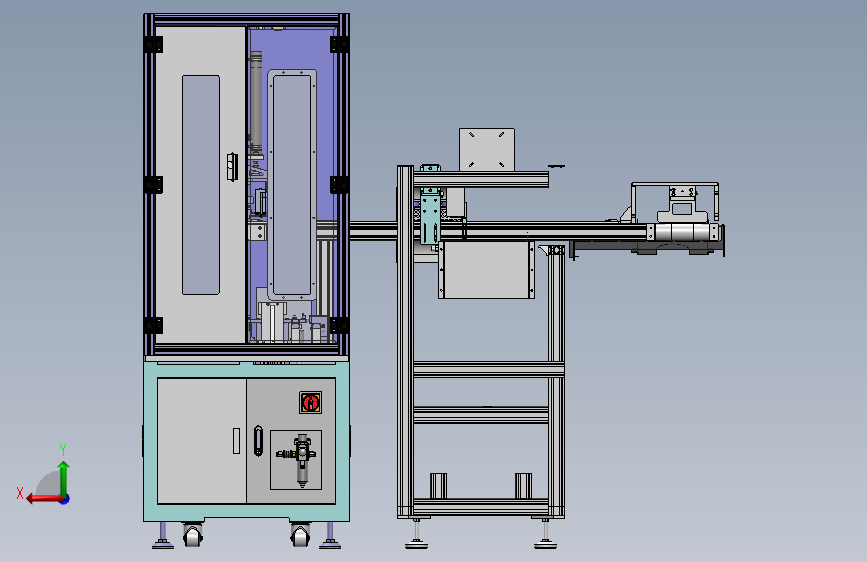Image resolution: width=867 pixels, height=562 pixels.
Task: Select the right leveling foot of aluminum frame
Action: point(545,534)
